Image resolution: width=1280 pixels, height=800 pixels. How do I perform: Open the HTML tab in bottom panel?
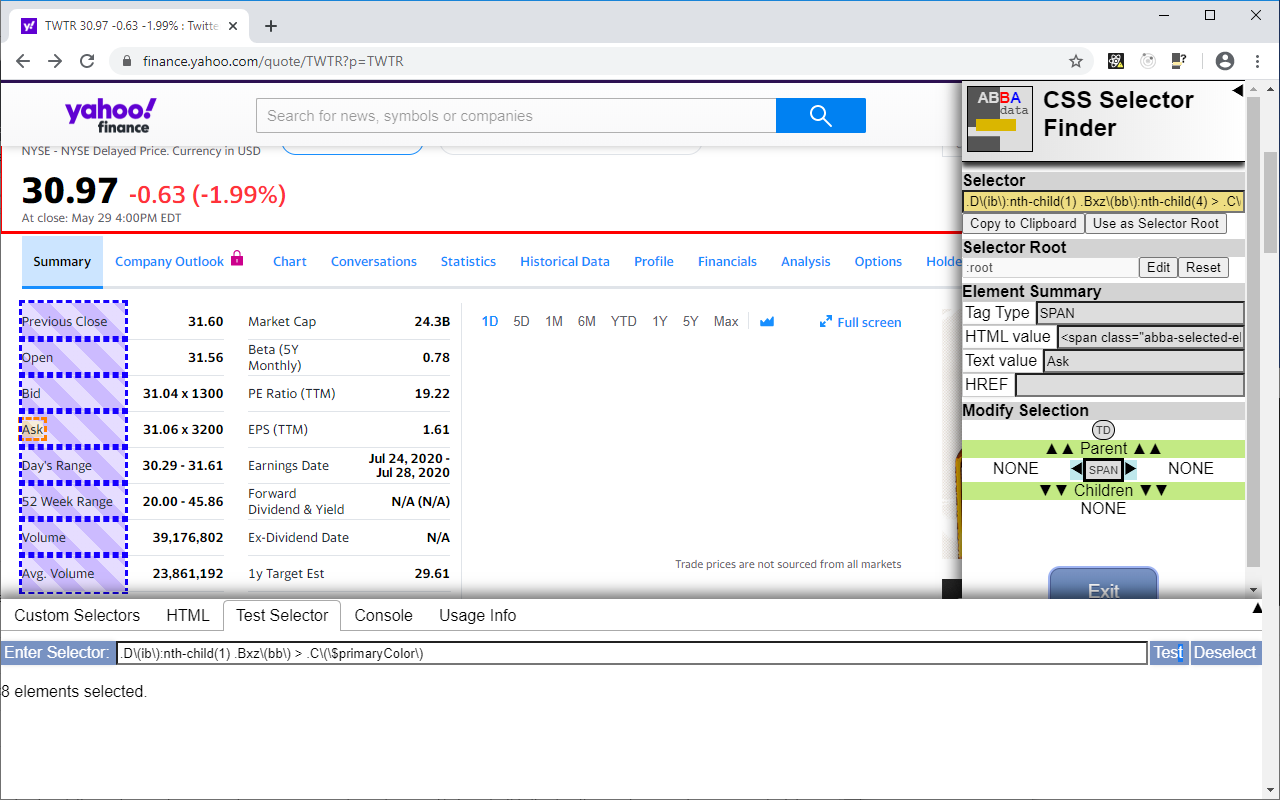[x=188, y=615]
